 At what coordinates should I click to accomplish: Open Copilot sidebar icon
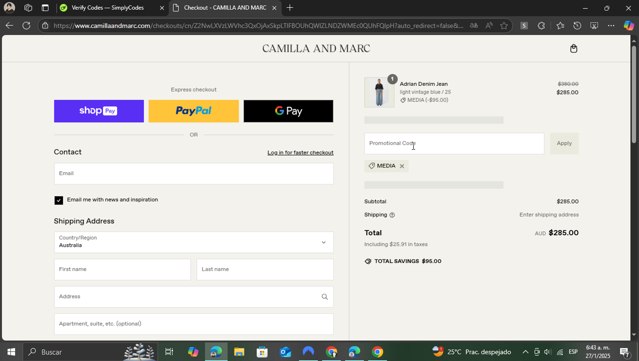coord(629,26)
